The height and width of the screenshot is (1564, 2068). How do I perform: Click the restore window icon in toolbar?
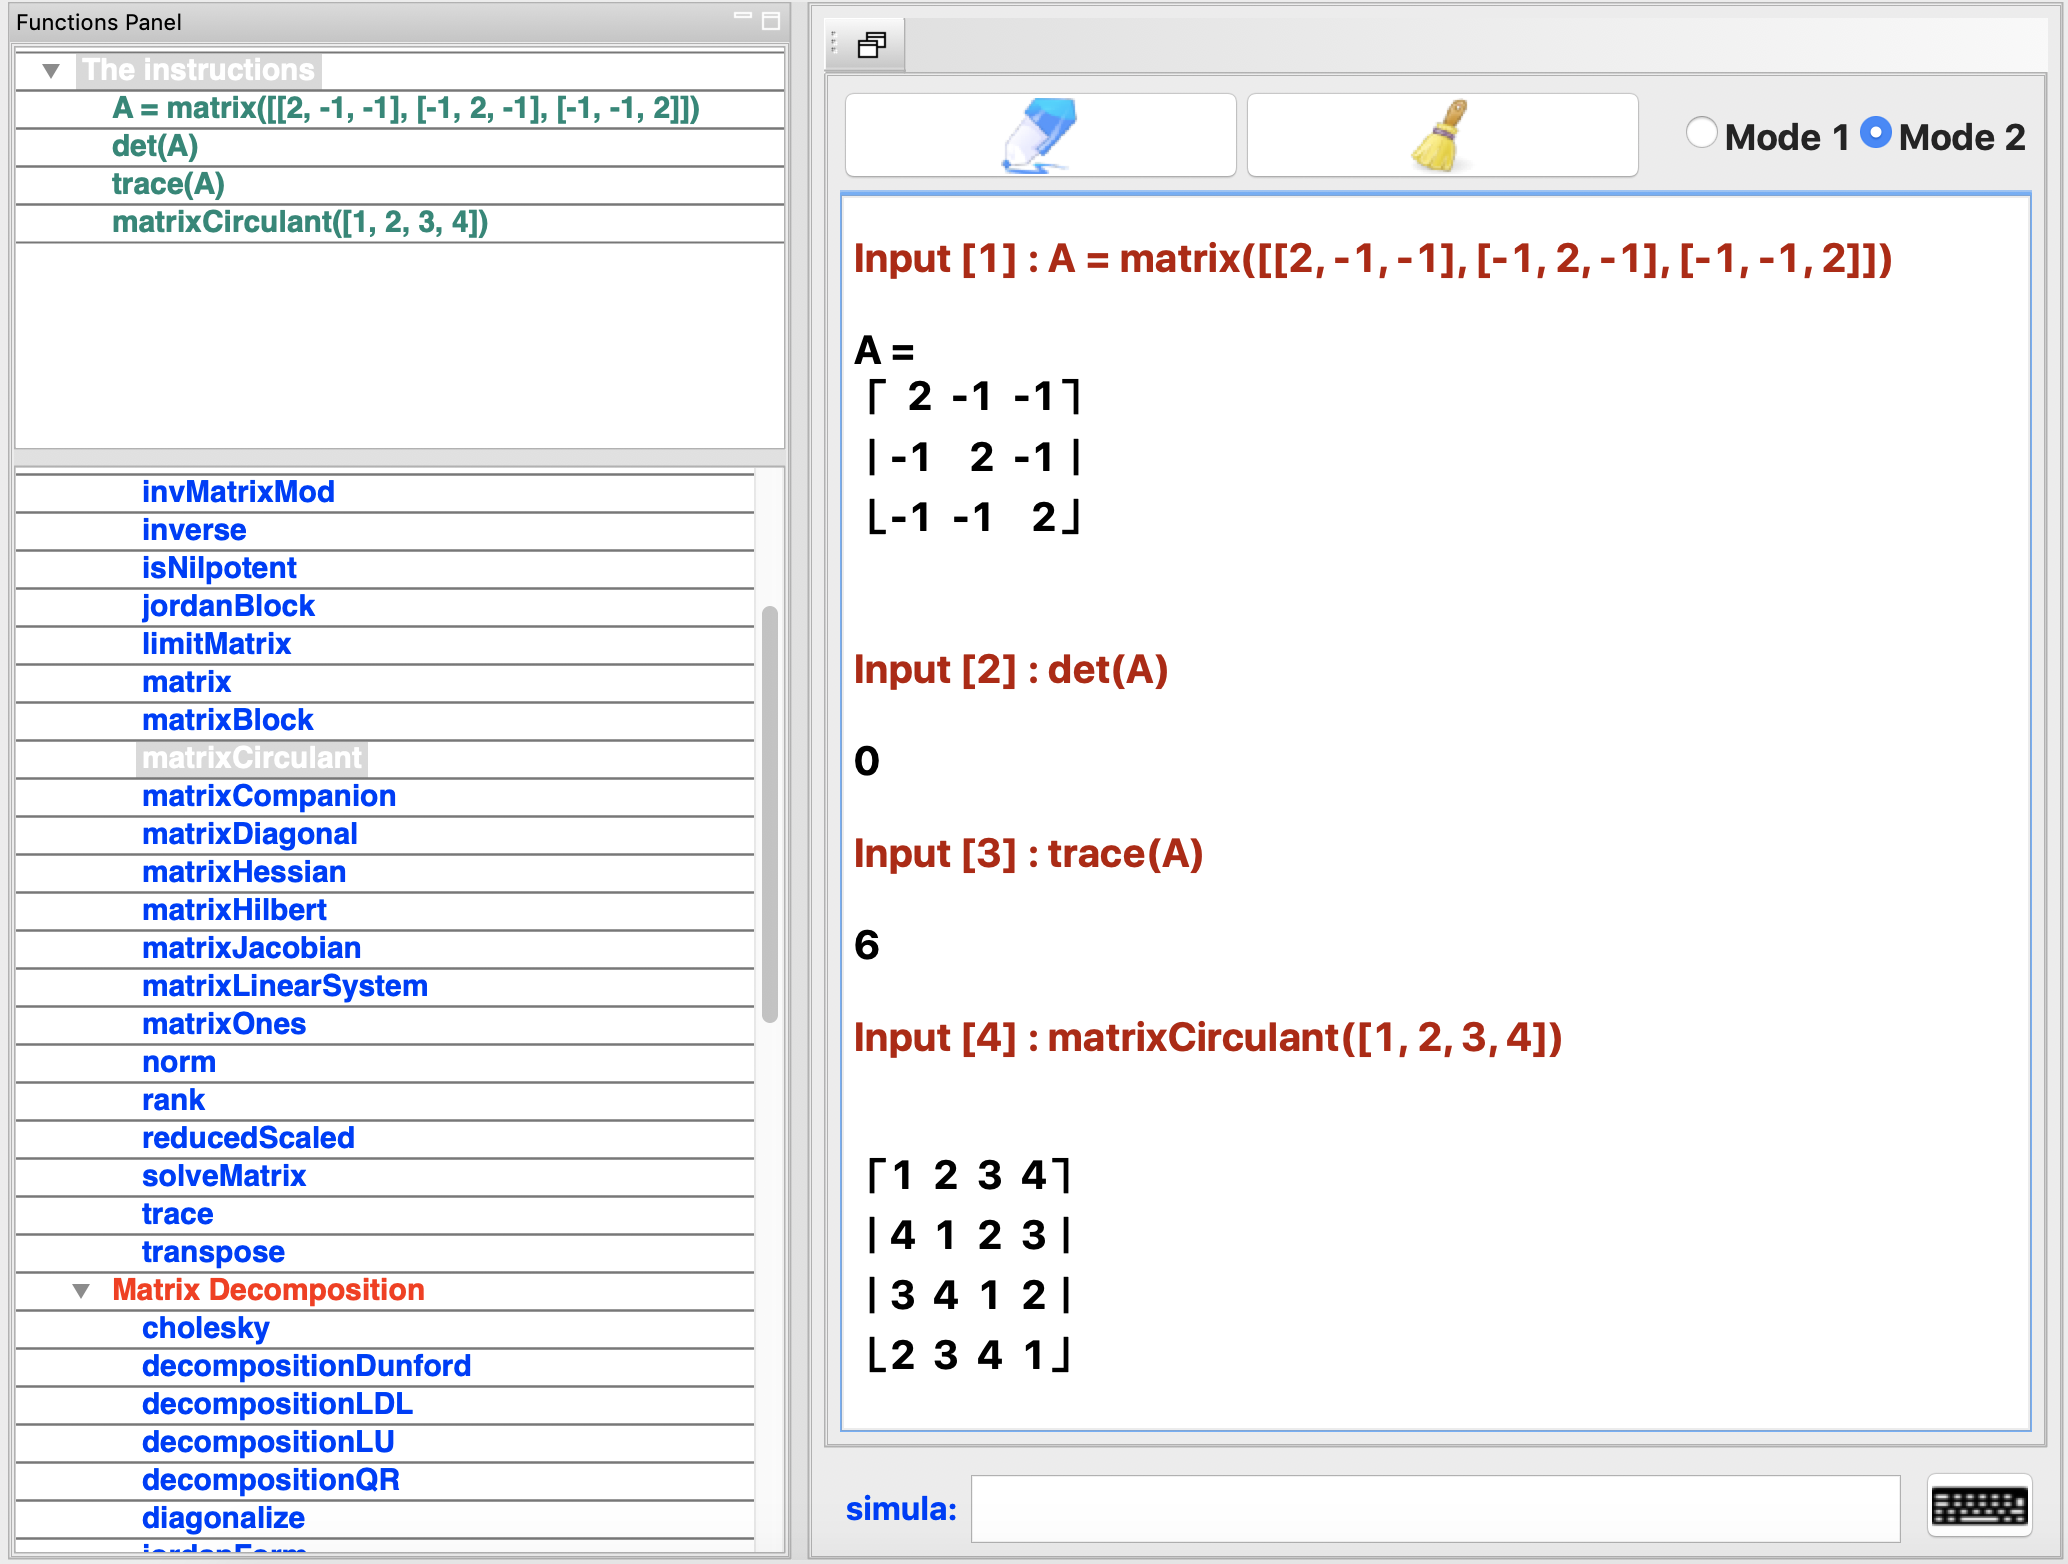(871, 45)
